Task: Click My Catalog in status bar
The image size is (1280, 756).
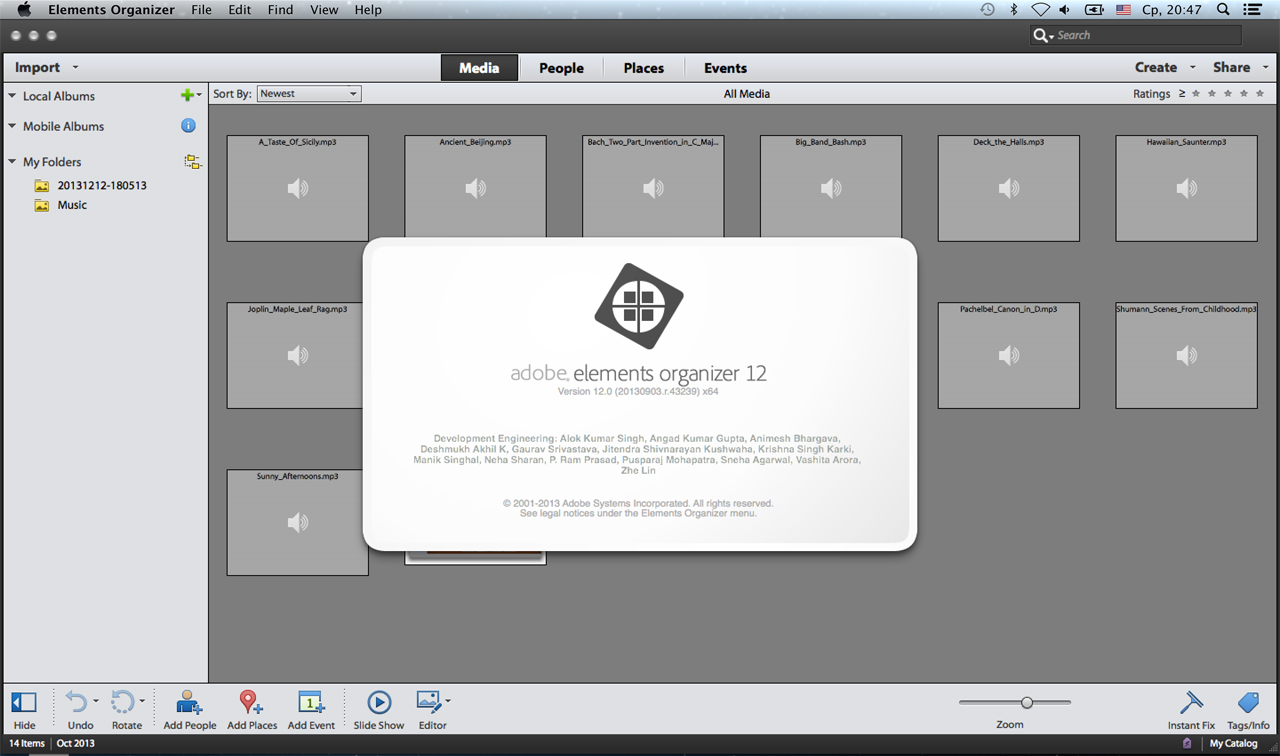Action: pos(1234,743)
